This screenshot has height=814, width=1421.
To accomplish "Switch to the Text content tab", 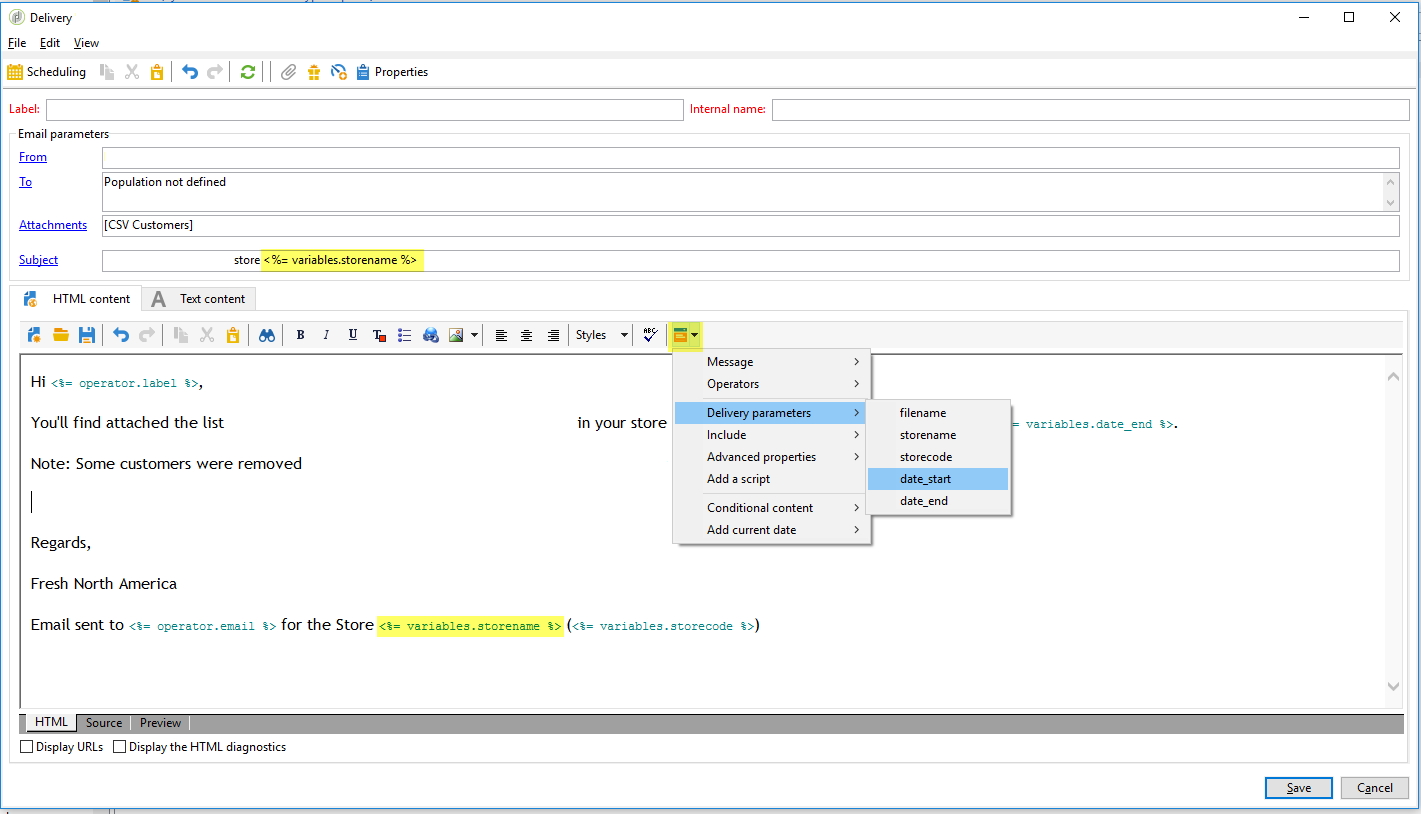I will tap(200, 299).
